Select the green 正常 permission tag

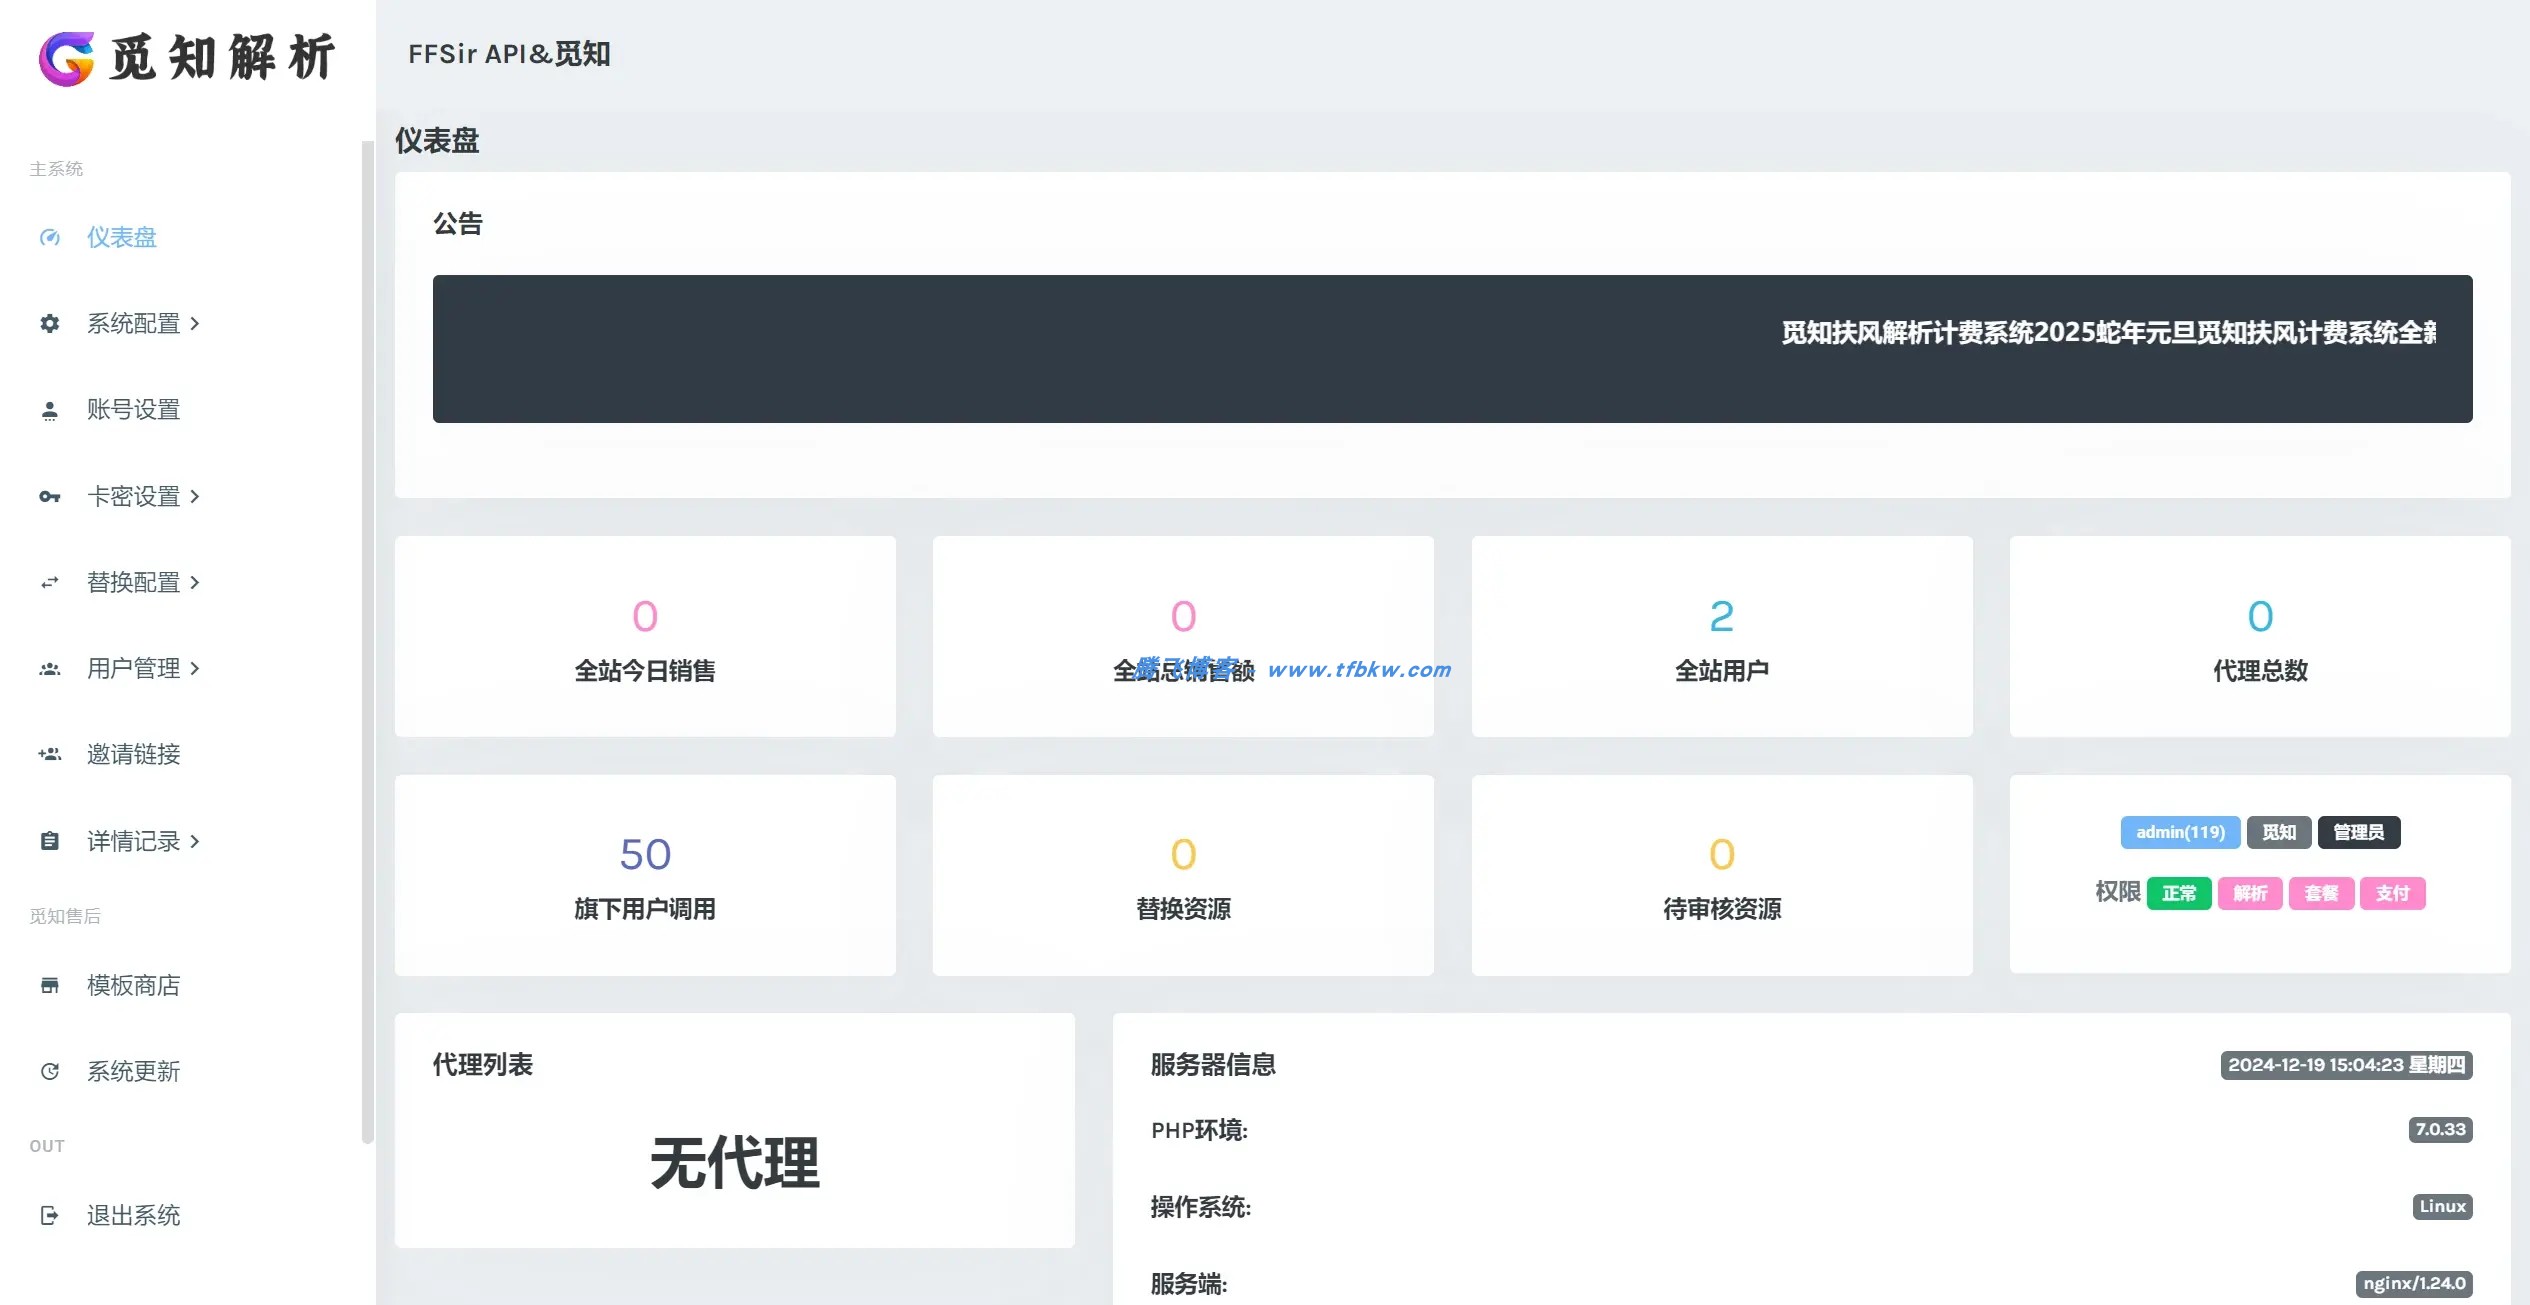pyautogui.click(x=2179, y=893)
